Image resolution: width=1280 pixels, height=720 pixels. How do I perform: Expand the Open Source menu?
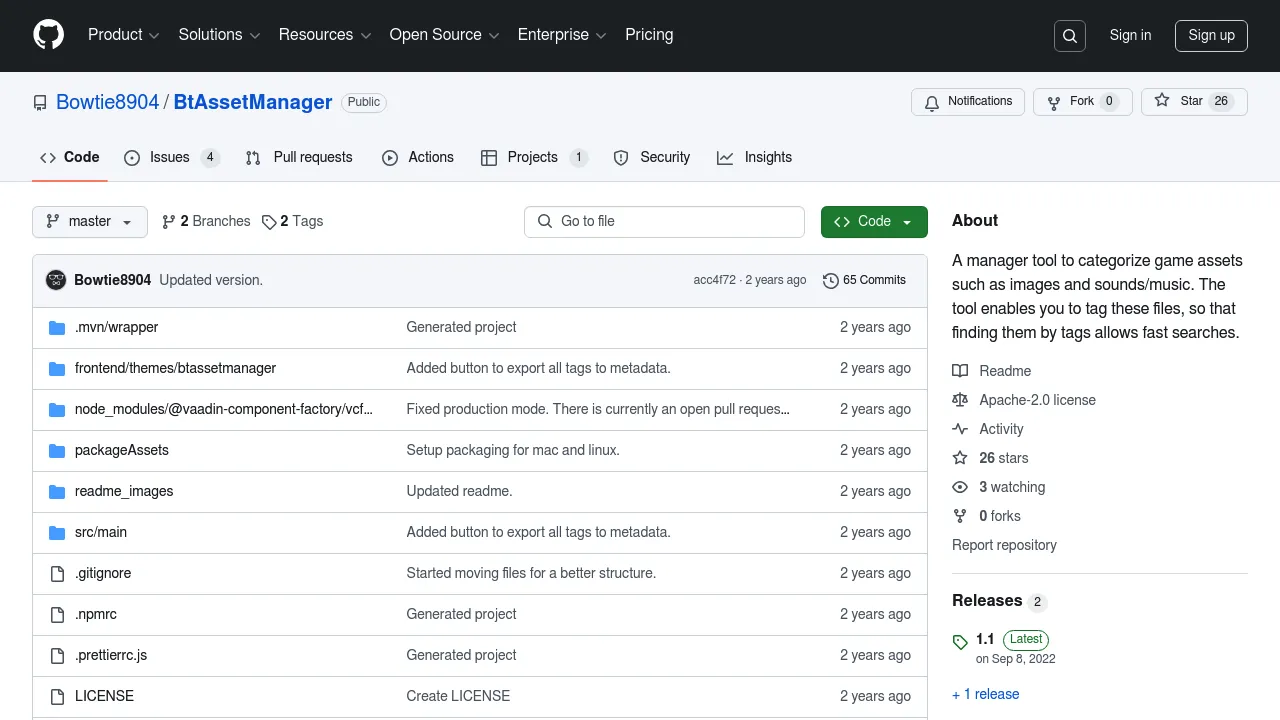click(x=445, y=35)
